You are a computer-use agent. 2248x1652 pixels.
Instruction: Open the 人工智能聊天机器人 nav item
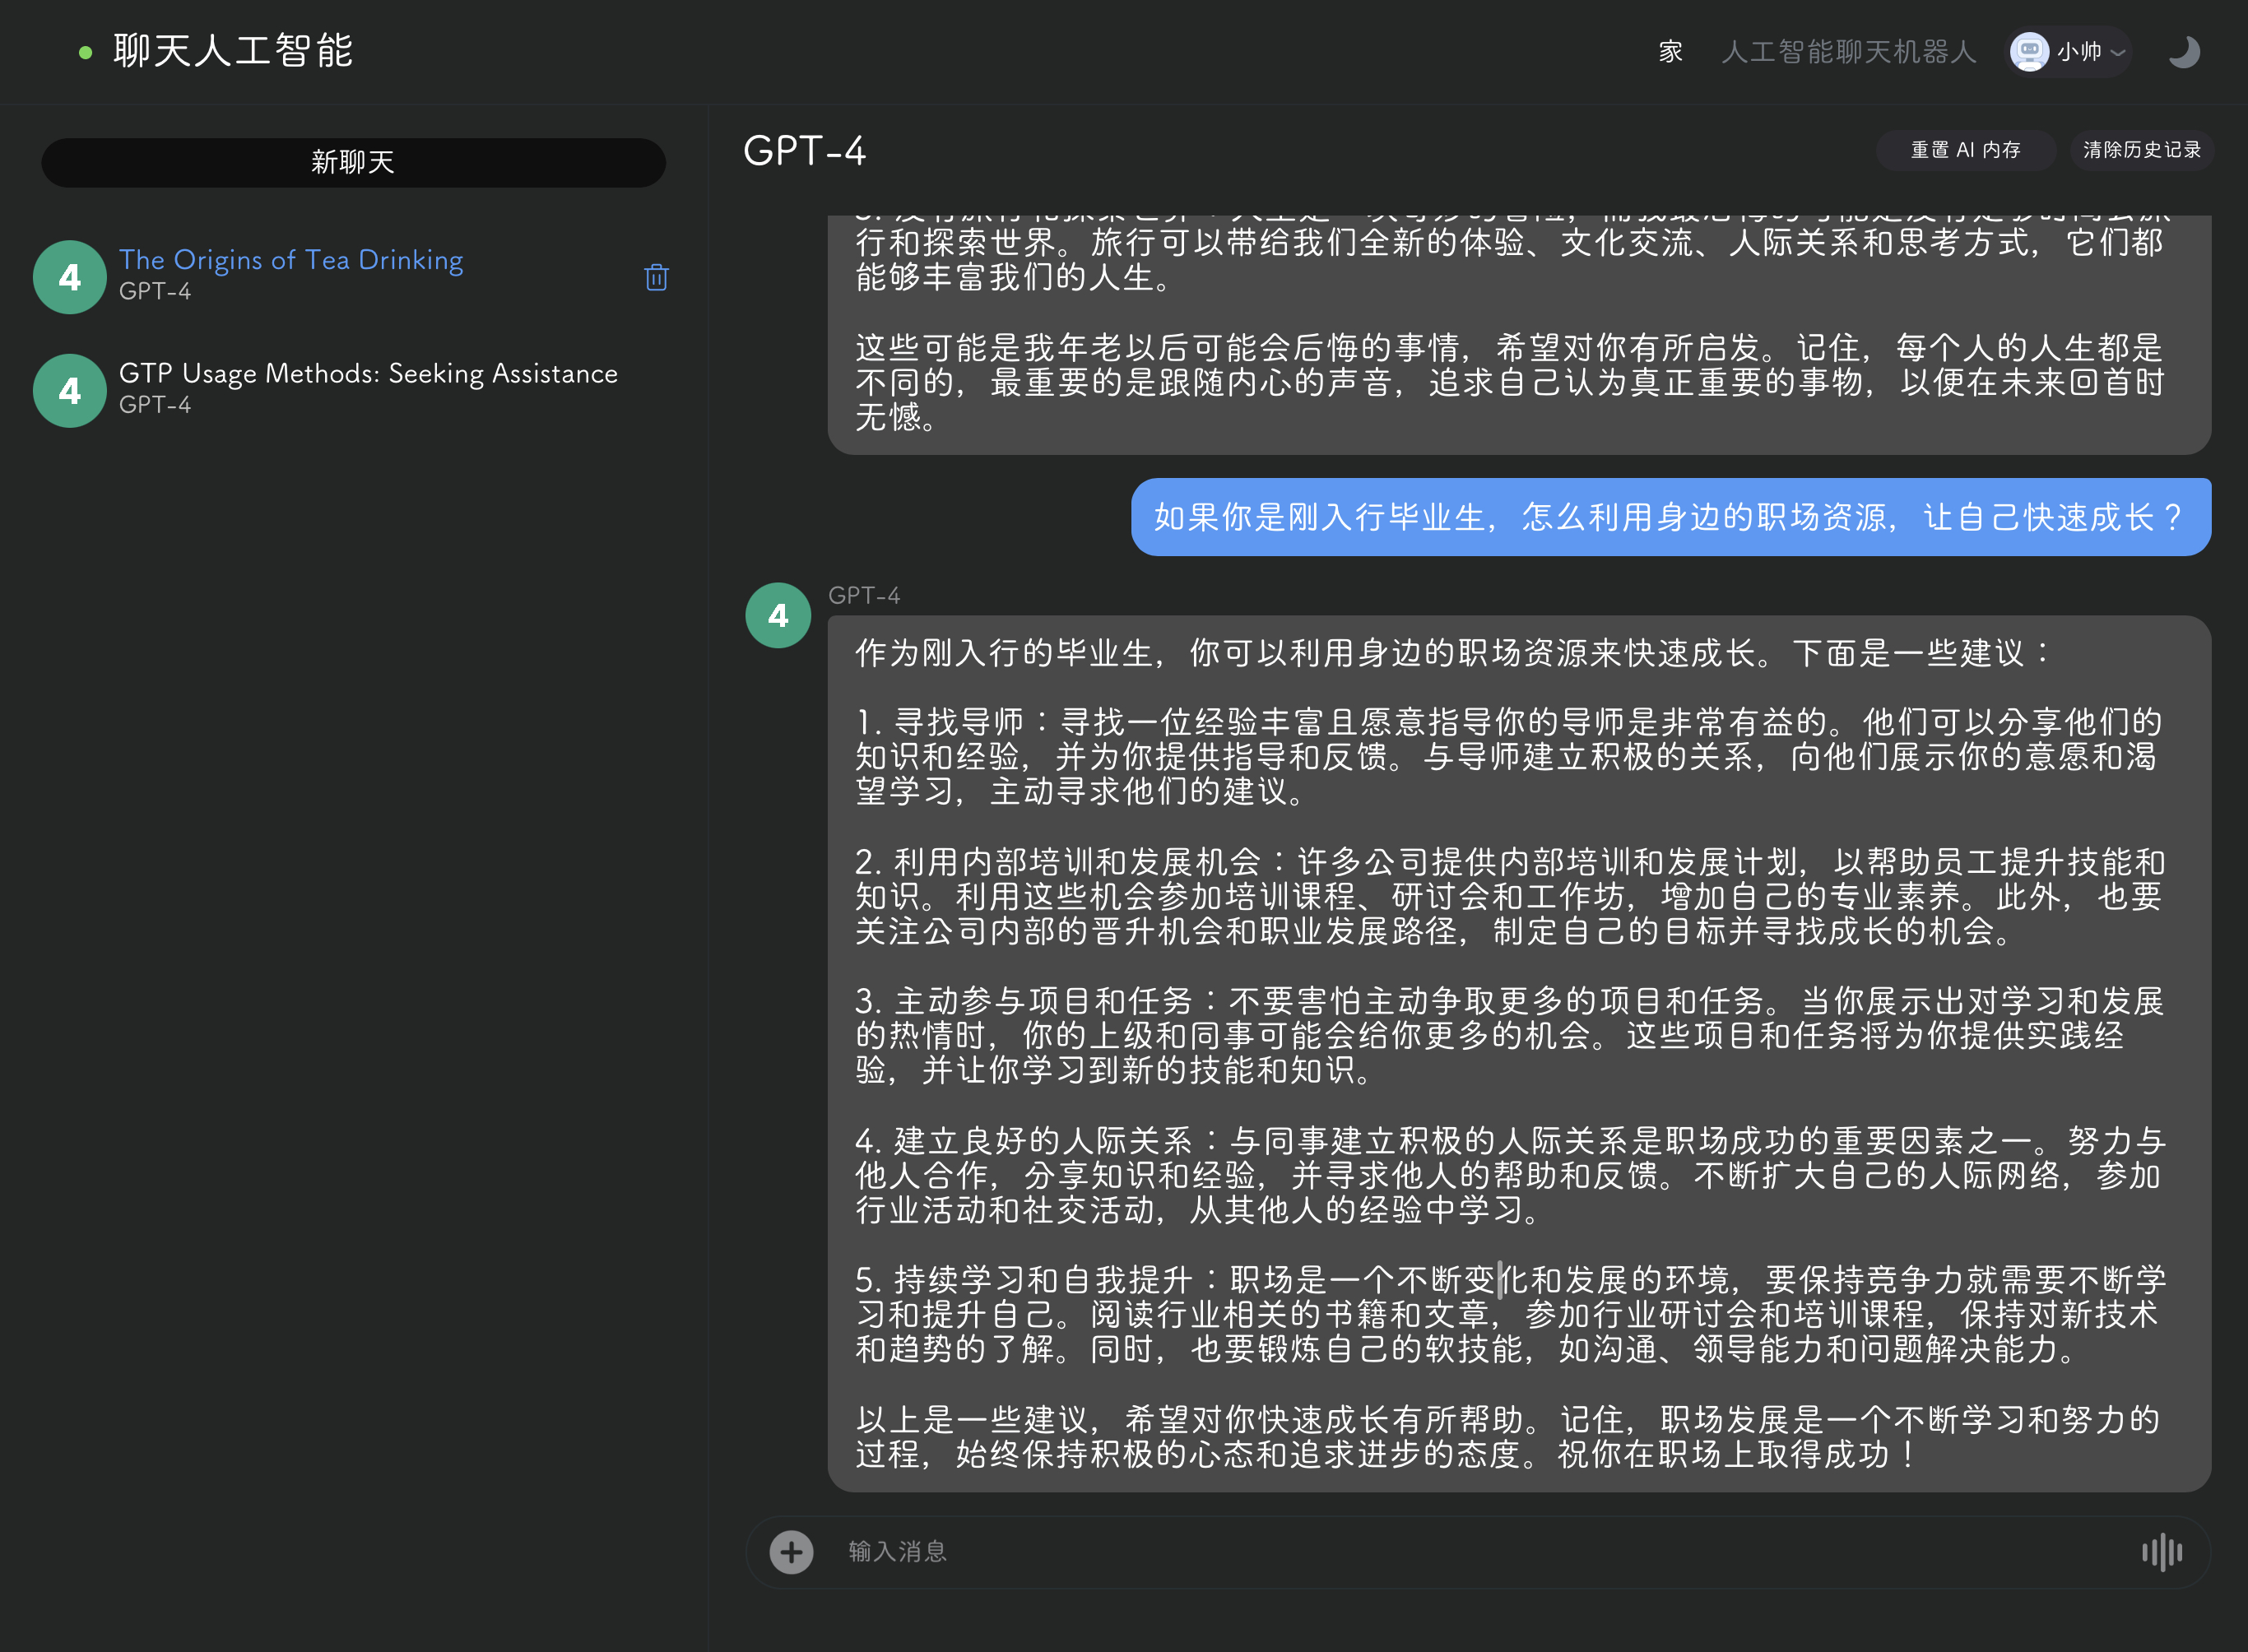1848,52
